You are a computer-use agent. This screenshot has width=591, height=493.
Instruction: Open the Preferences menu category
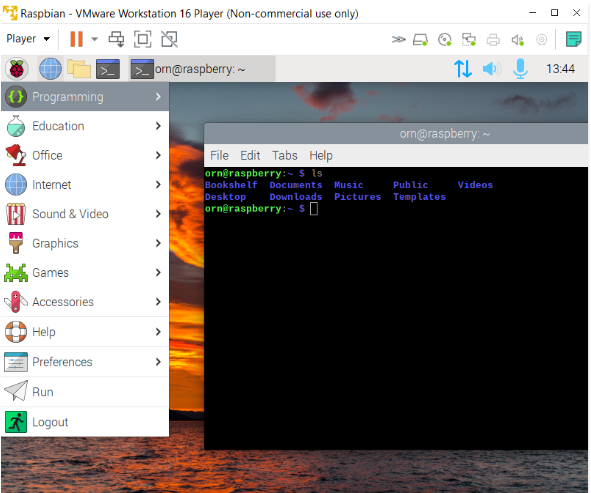click(85, 362)
